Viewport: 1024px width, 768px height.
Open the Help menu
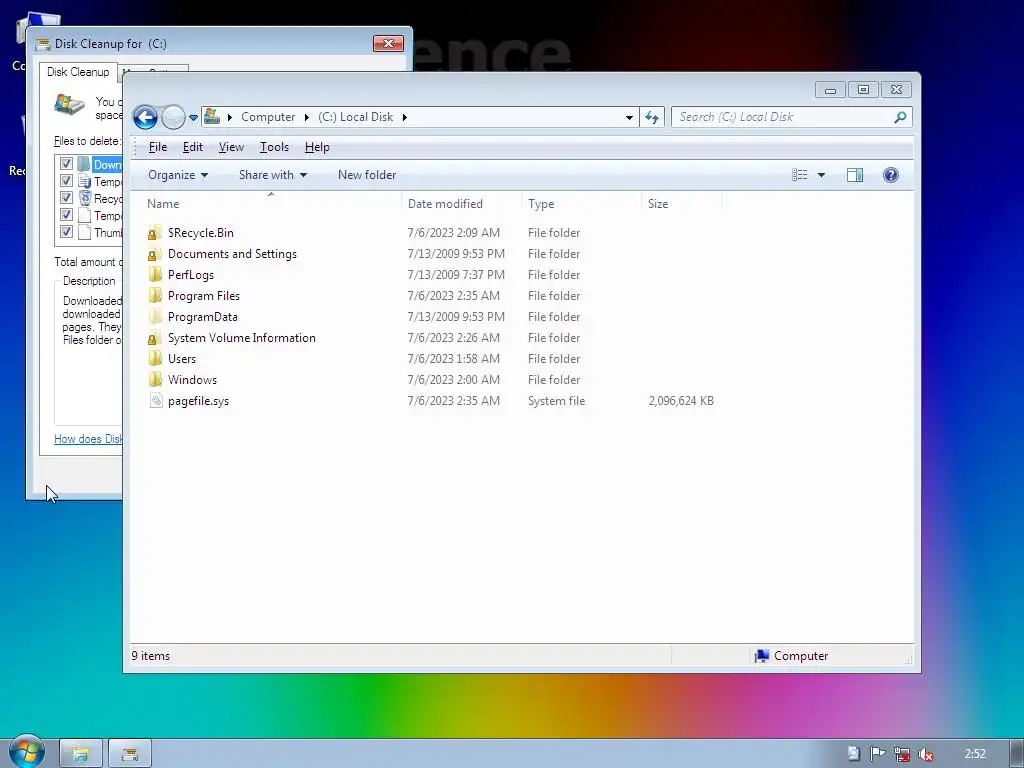[317, 147]
